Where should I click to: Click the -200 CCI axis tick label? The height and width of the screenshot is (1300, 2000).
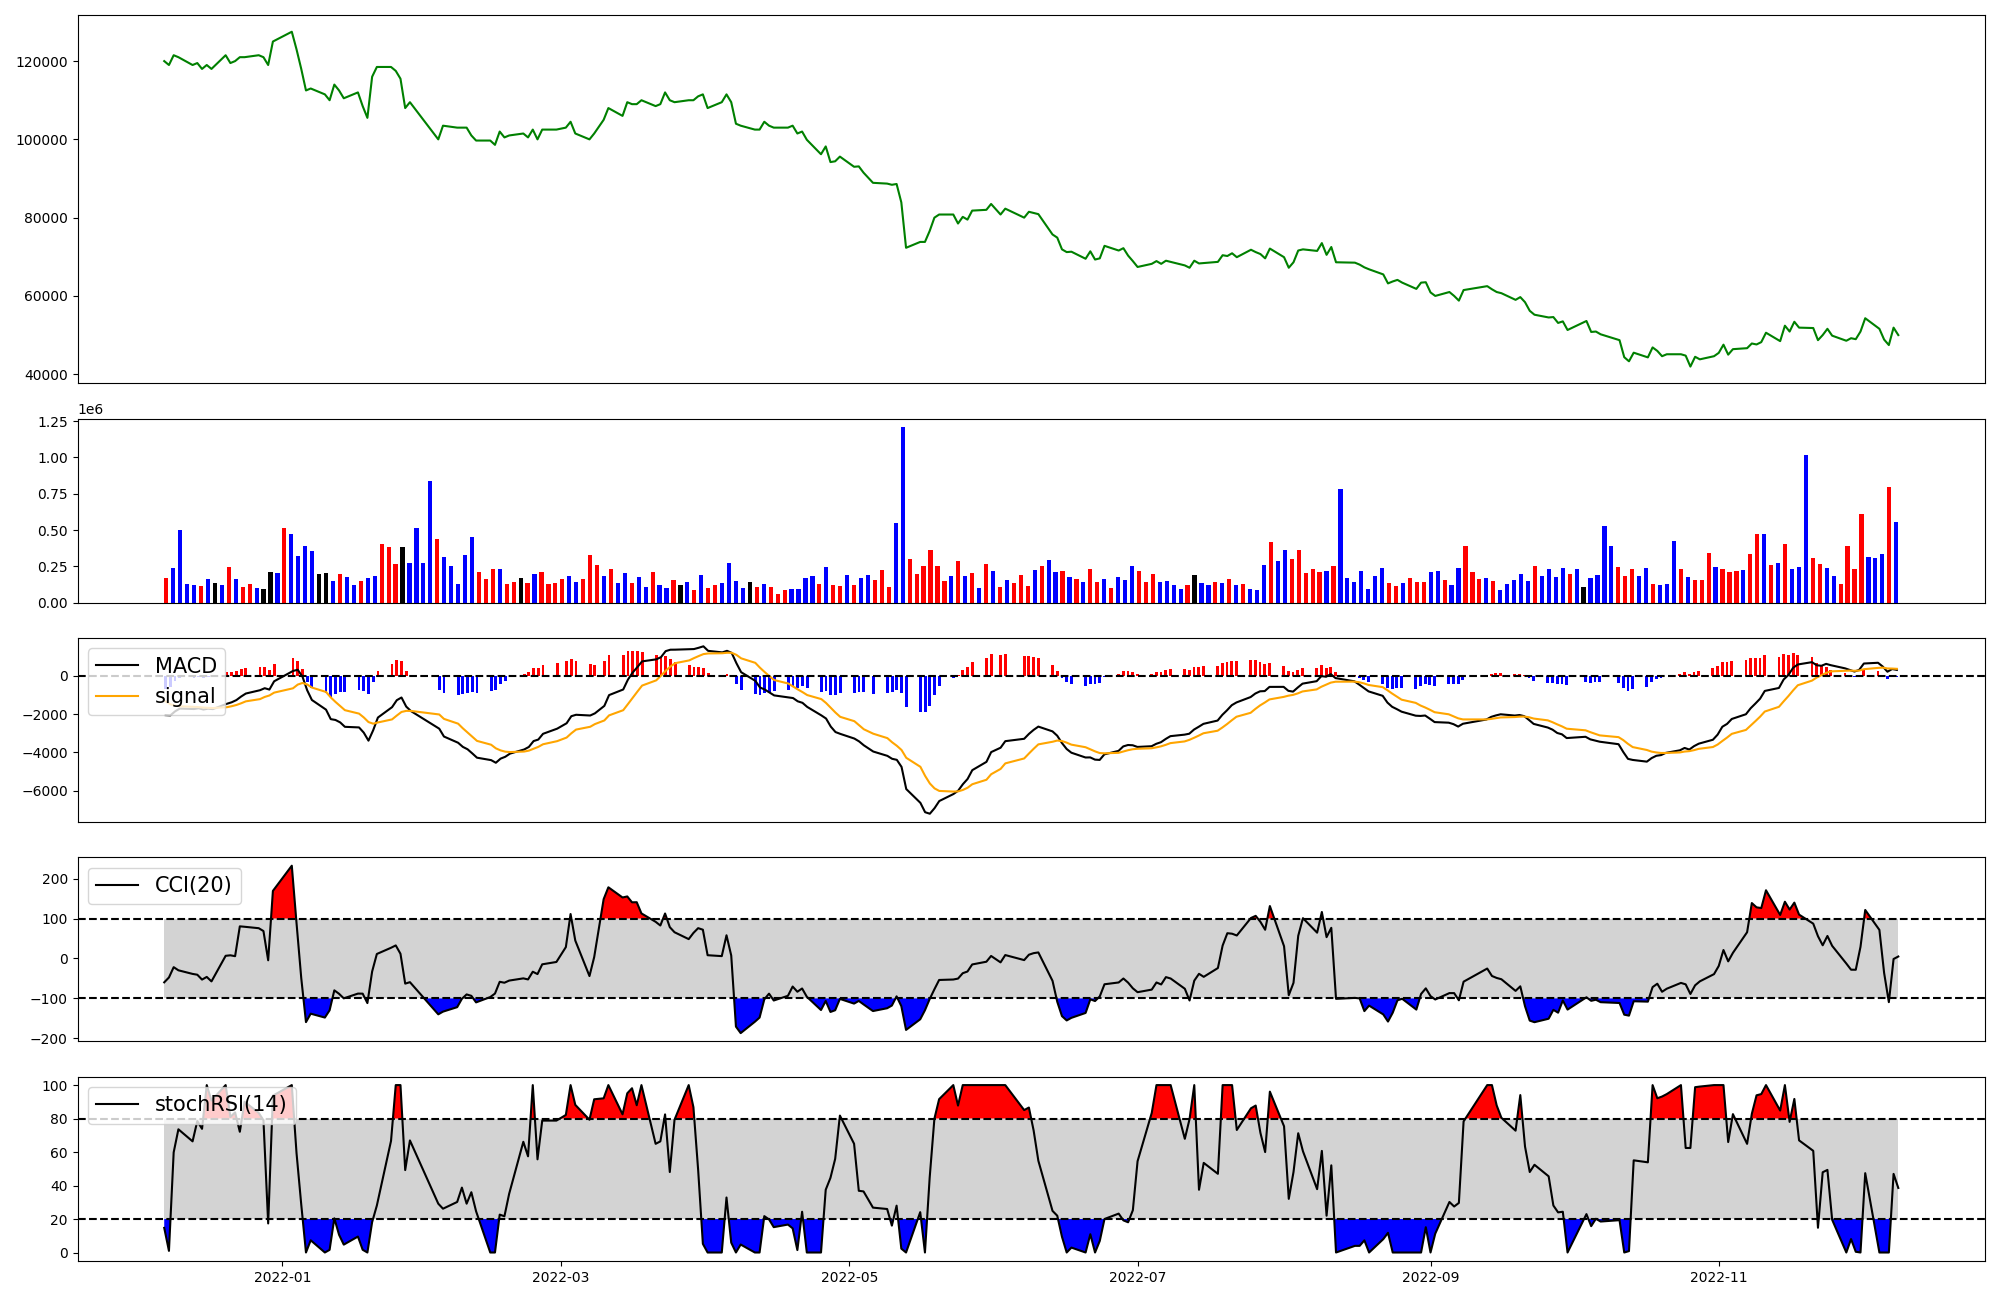coord(50,1038)
